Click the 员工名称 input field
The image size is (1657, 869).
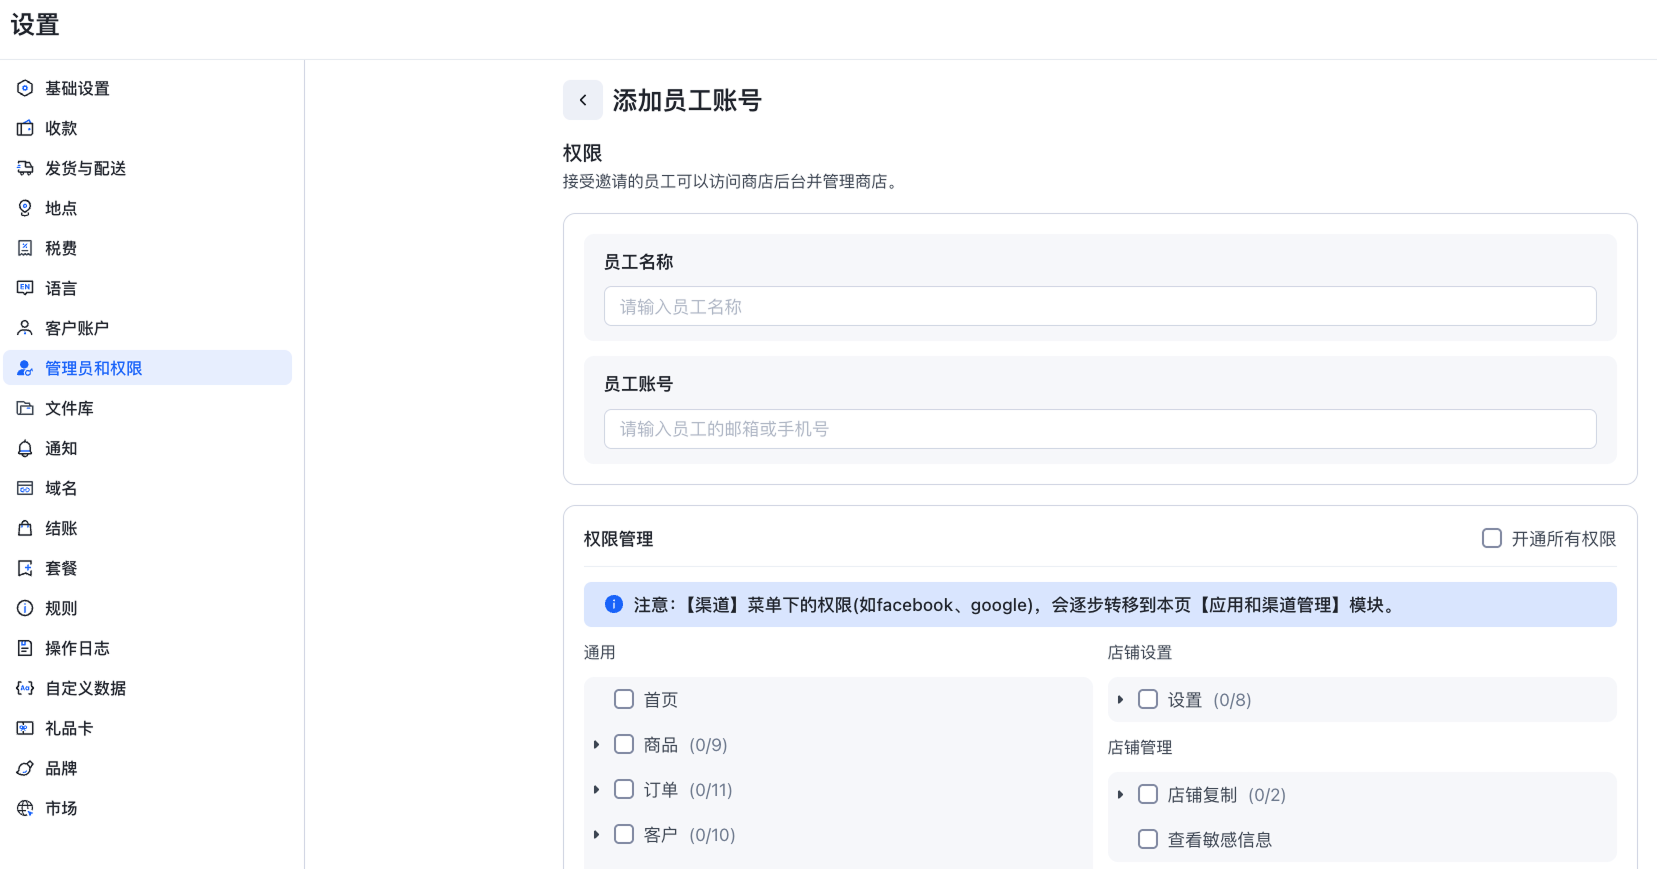coord(1100,306)
